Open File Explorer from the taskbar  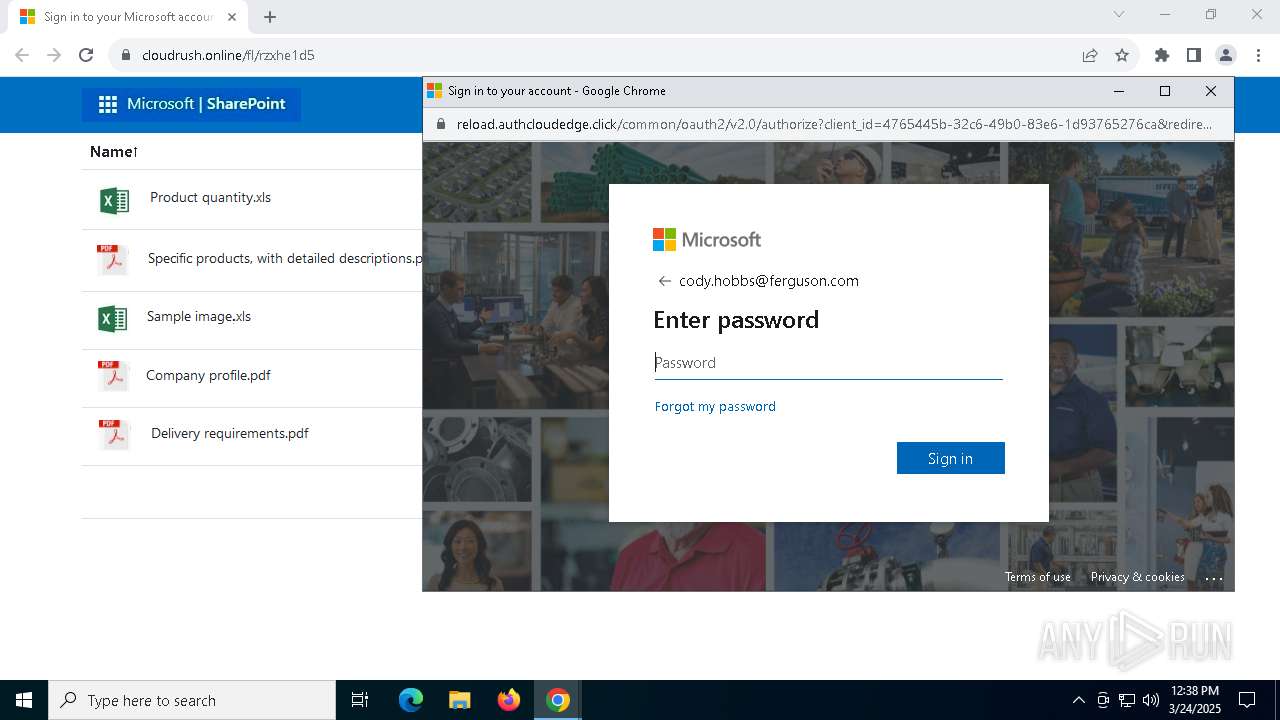point(459,700)
